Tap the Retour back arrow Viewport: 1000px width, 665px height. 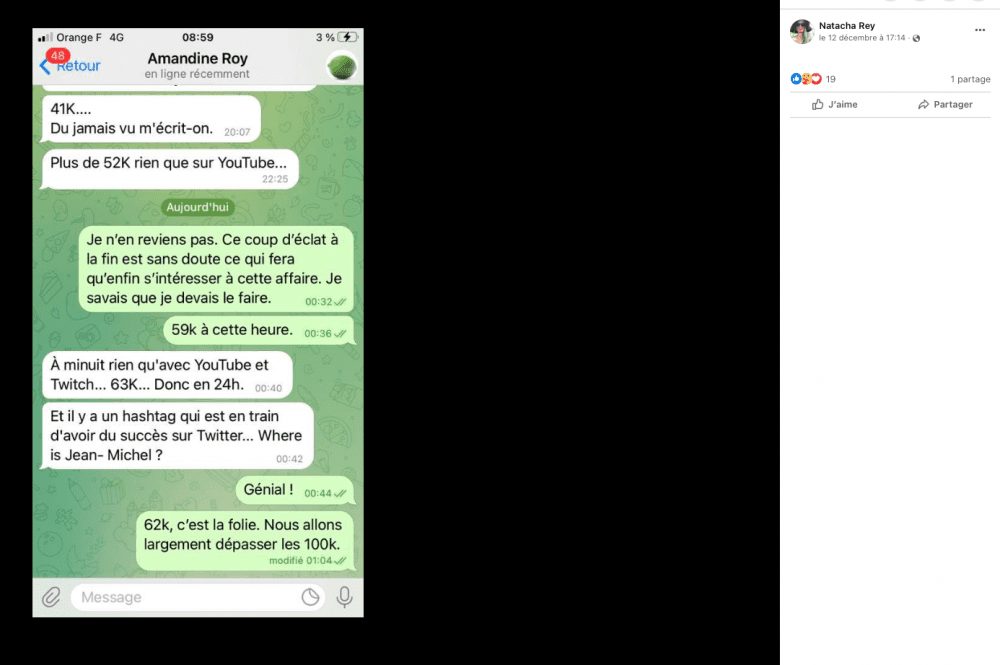[45, 66]
